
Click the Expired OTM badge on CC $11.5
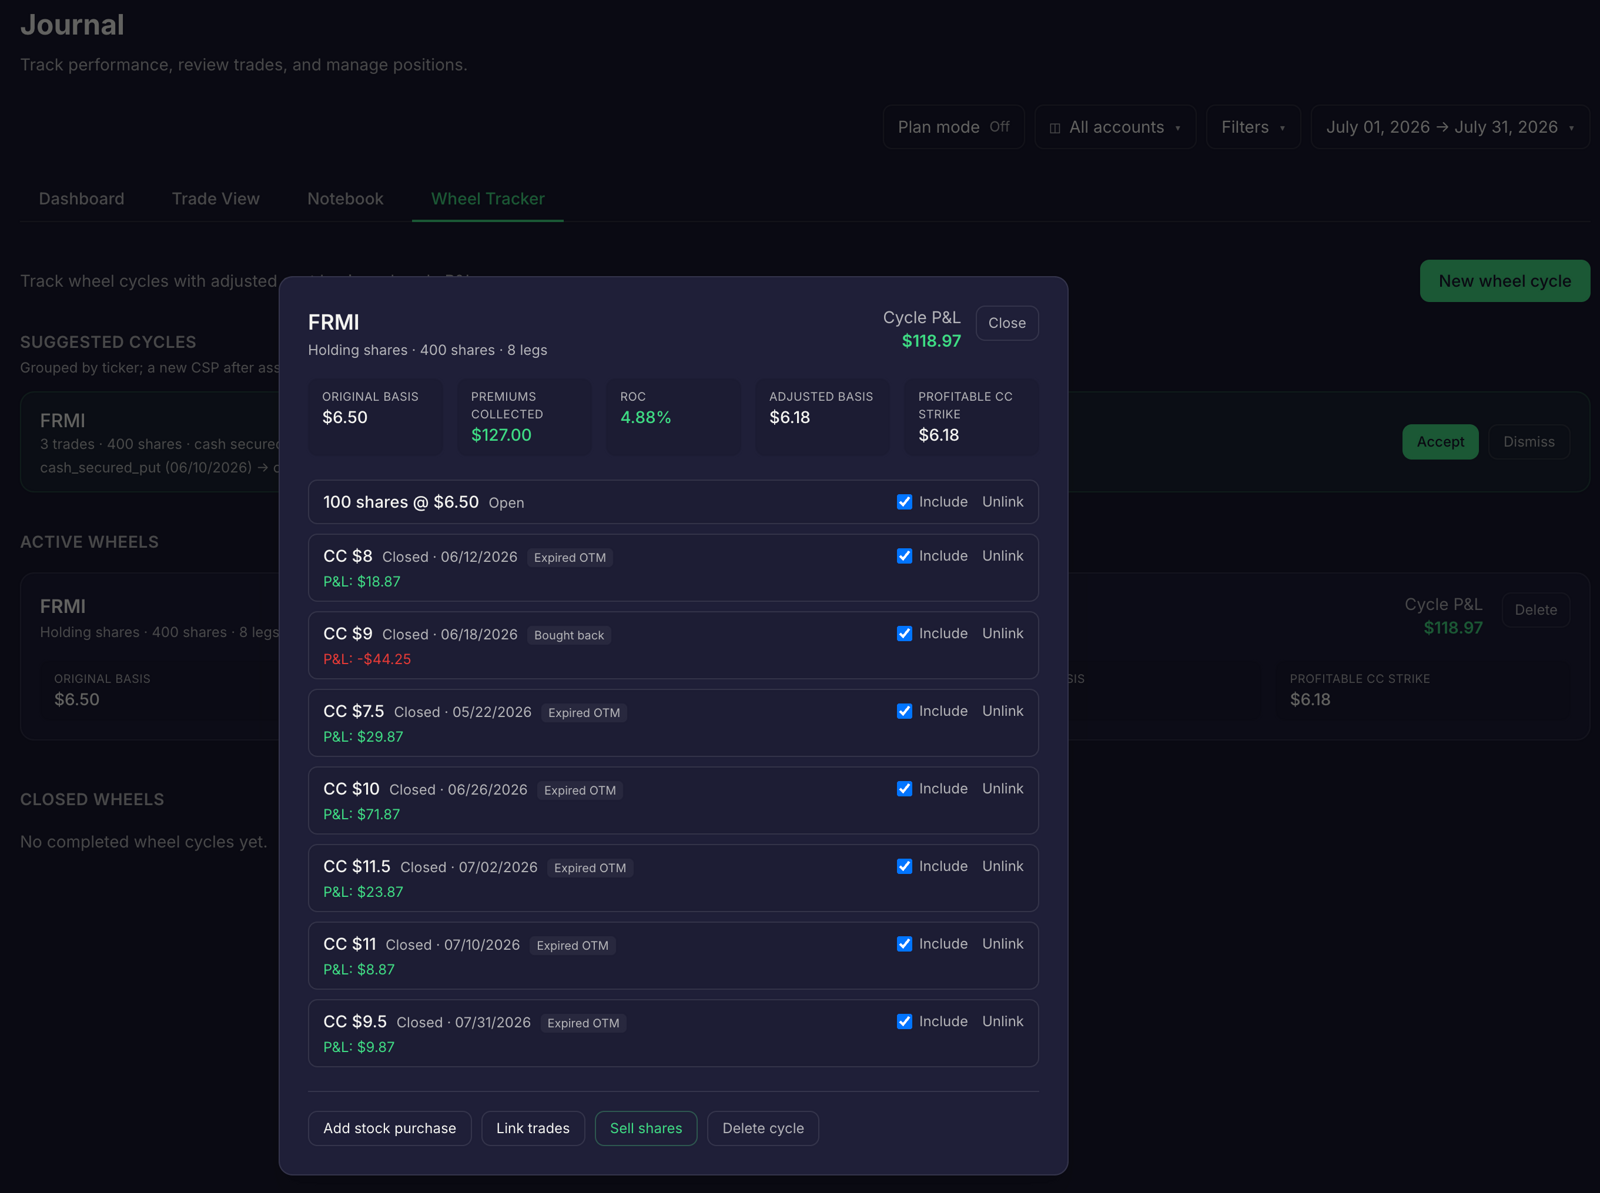(x=590, y=868)
